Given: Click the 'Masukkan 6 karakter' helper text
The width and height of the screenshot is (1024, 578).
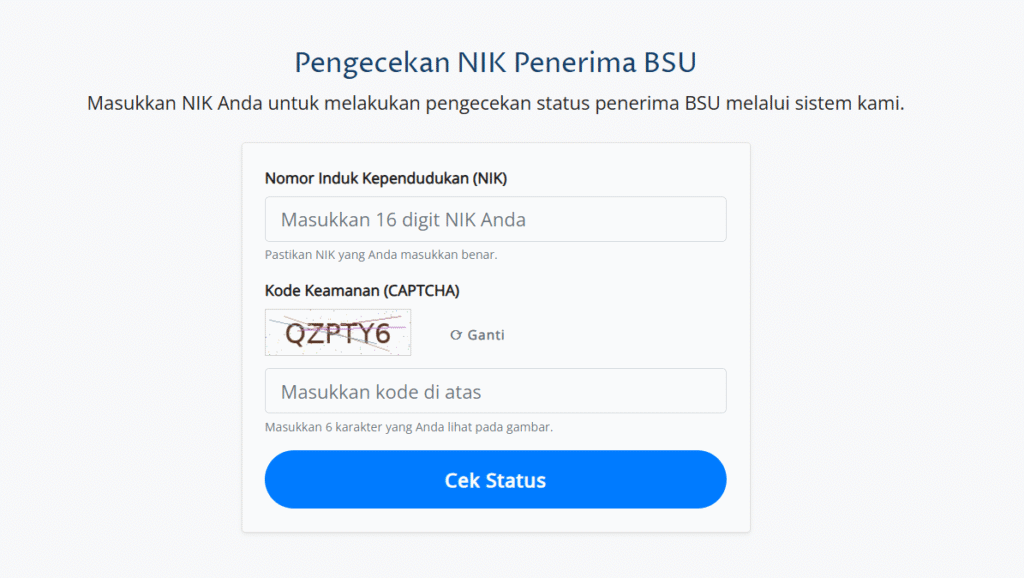Looking at the screenshot, I should tap(408, 427).
